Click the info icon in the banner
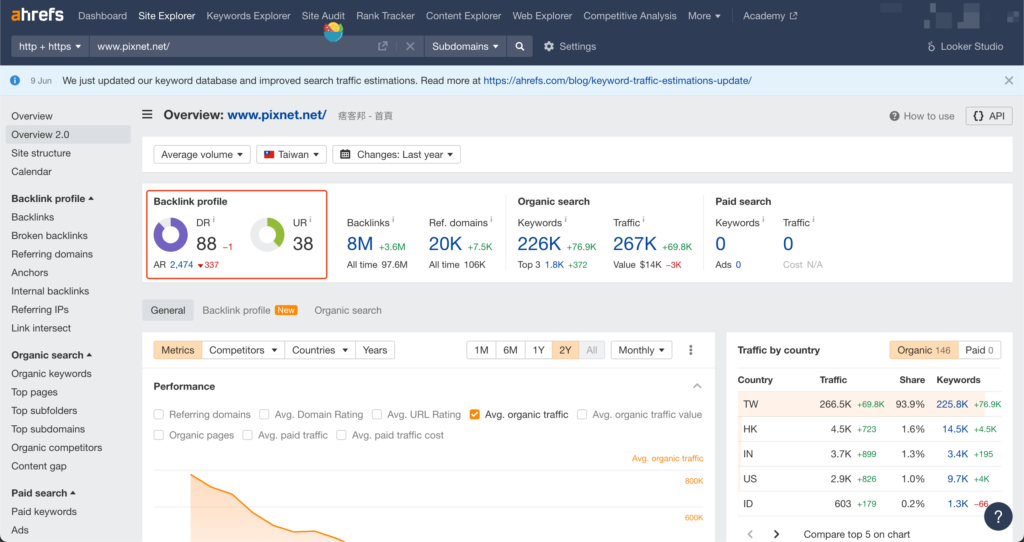The image size is (1024, 542). [x=15, y=80]
